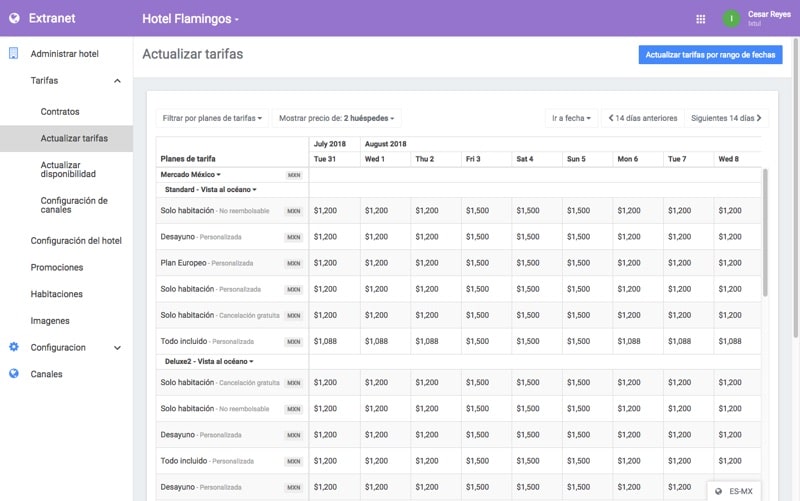The image size is (800, 501).
Task: Open the Ir a fecha dropdown
Action: point(571,118)
